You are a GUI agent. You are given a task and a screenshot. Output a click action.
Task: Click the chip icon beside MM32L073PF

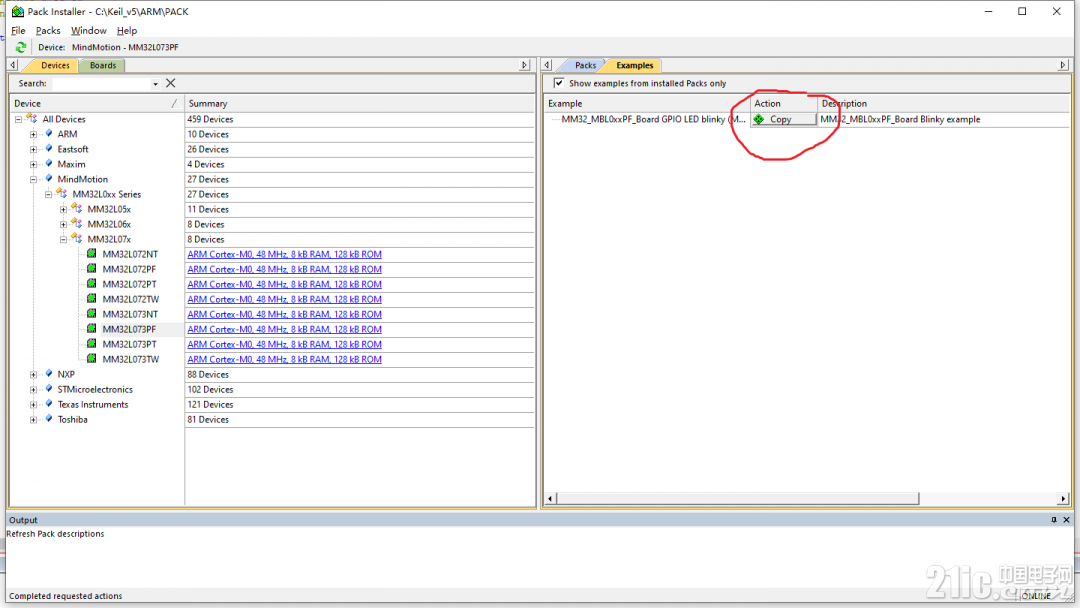(x=92, y=328)
